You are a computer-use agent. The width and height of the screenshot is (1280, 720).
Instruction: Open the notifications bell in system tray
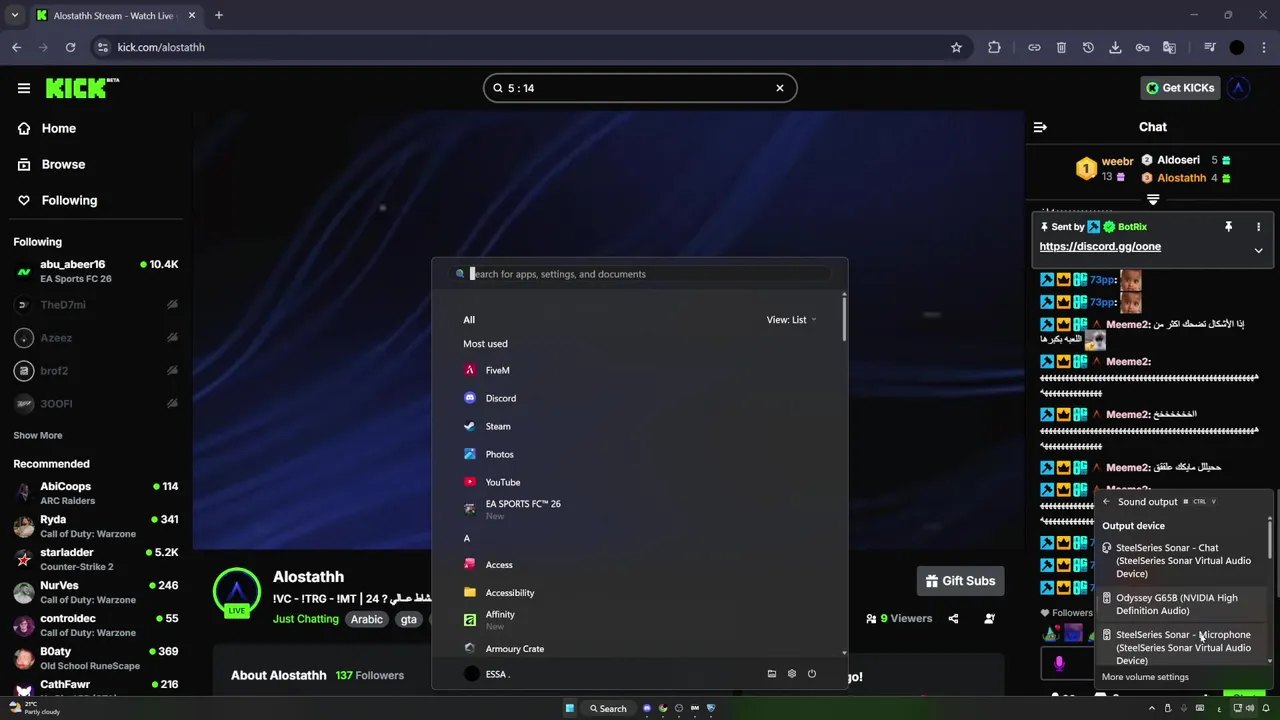pyautogui.click(x=1267, y=708)
